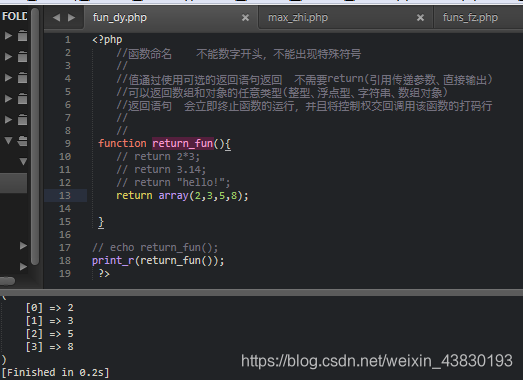
Task: Click output line '[3] => 8'
Action: coord(50,347)
